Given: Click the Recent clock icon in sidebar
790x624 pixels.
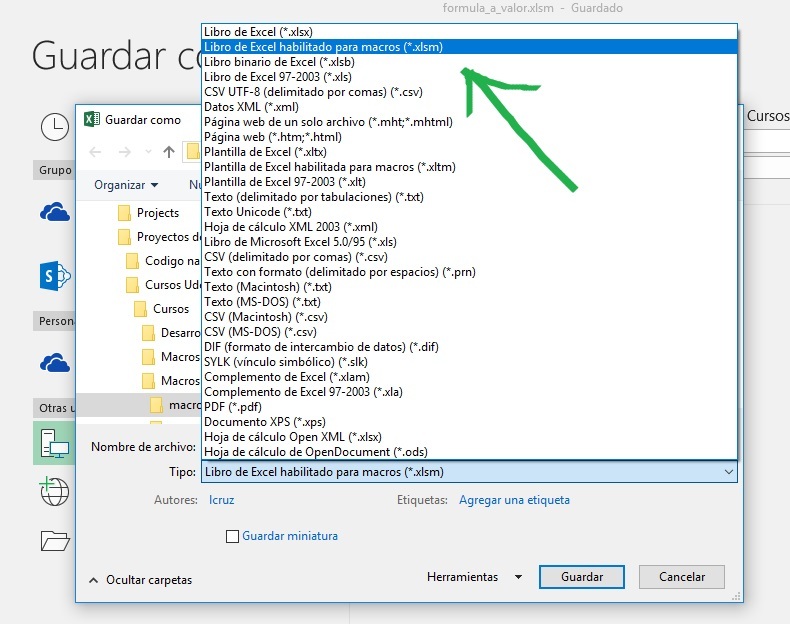Looking at the screenshot, I should click(55, 127).
